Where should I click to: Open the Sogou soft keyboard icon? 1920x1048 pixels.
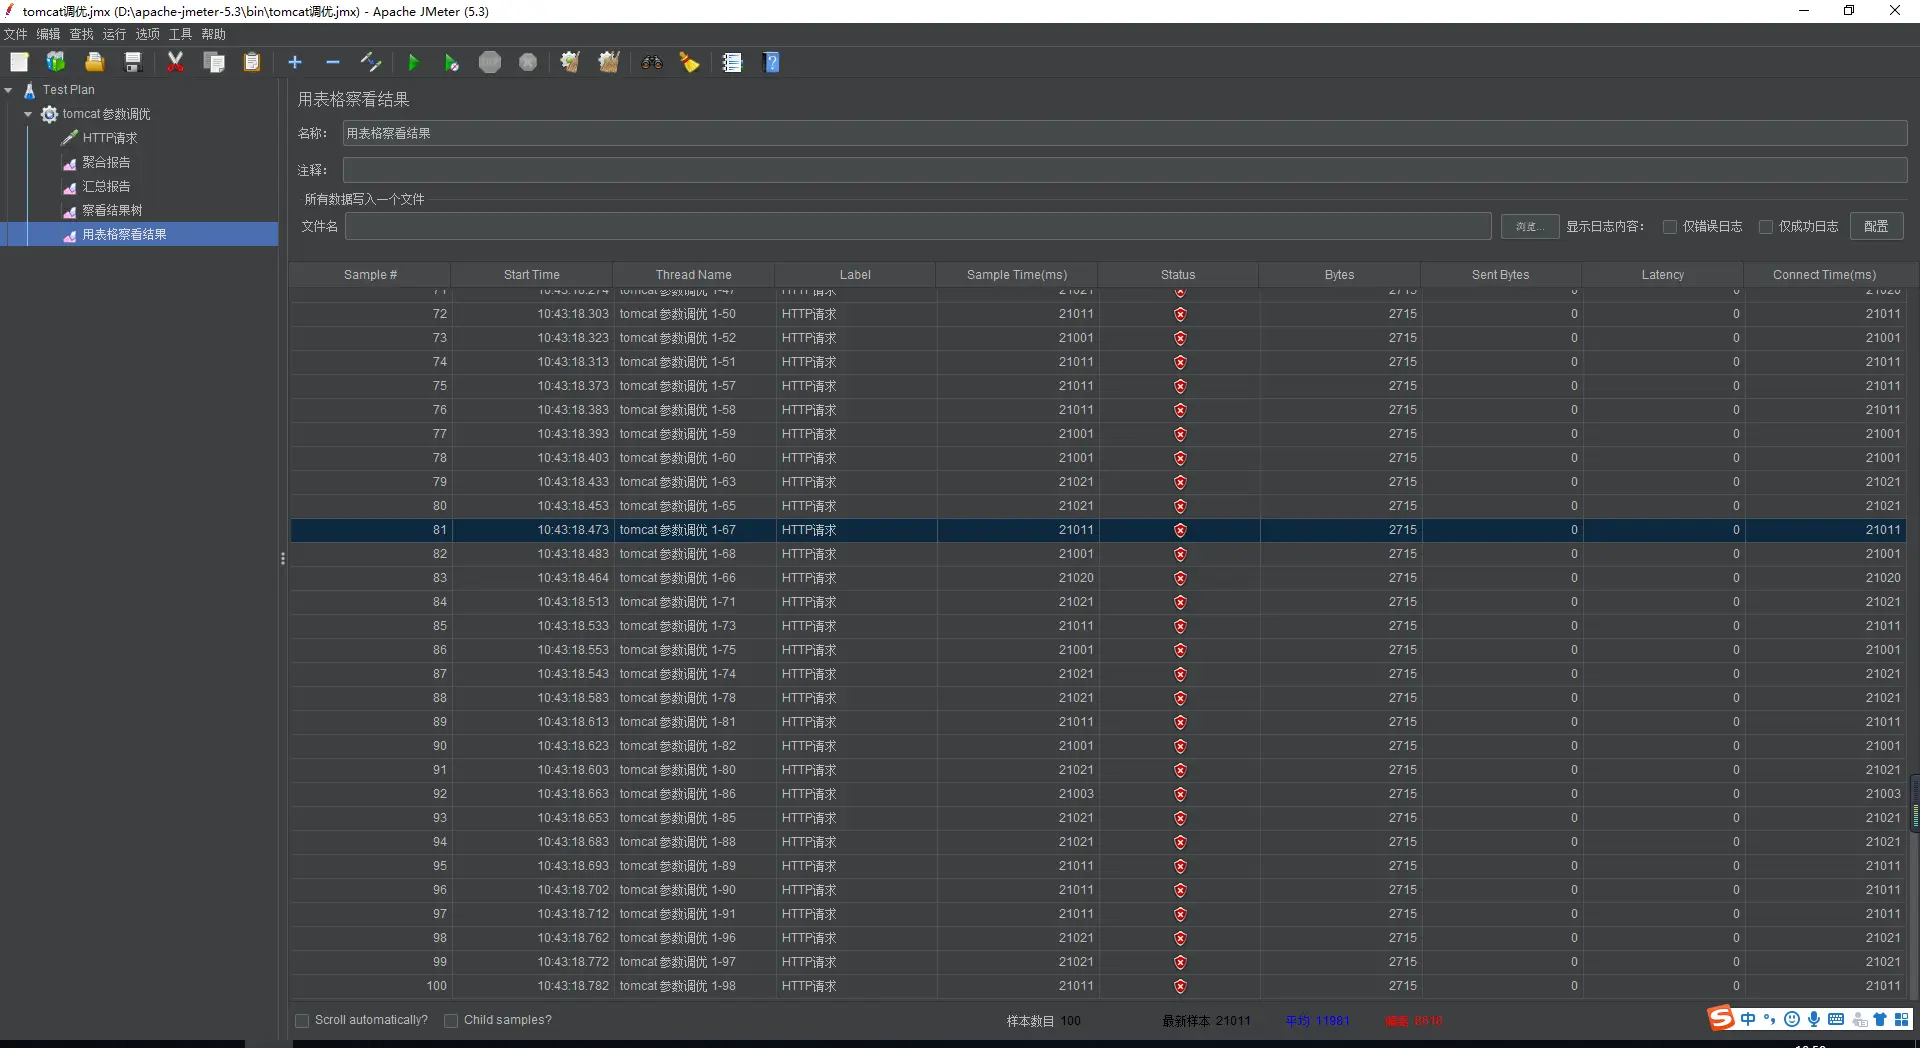(x=1836, y=1019)
